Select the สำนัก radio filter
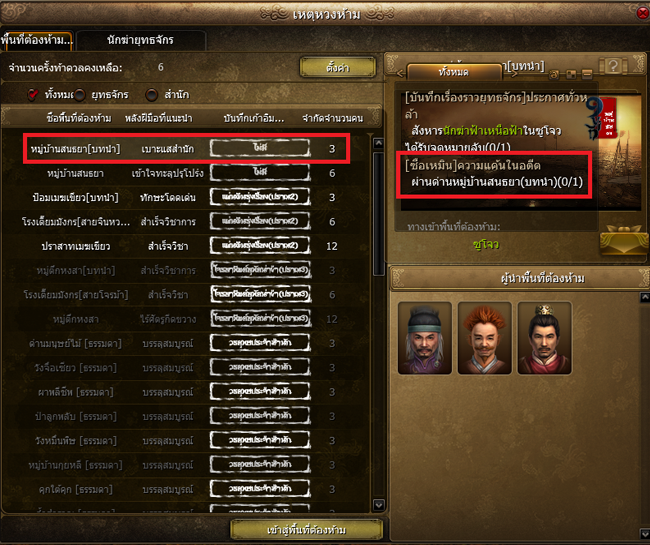Viewport: 650px width, 545px height. [x=152, y=95]
